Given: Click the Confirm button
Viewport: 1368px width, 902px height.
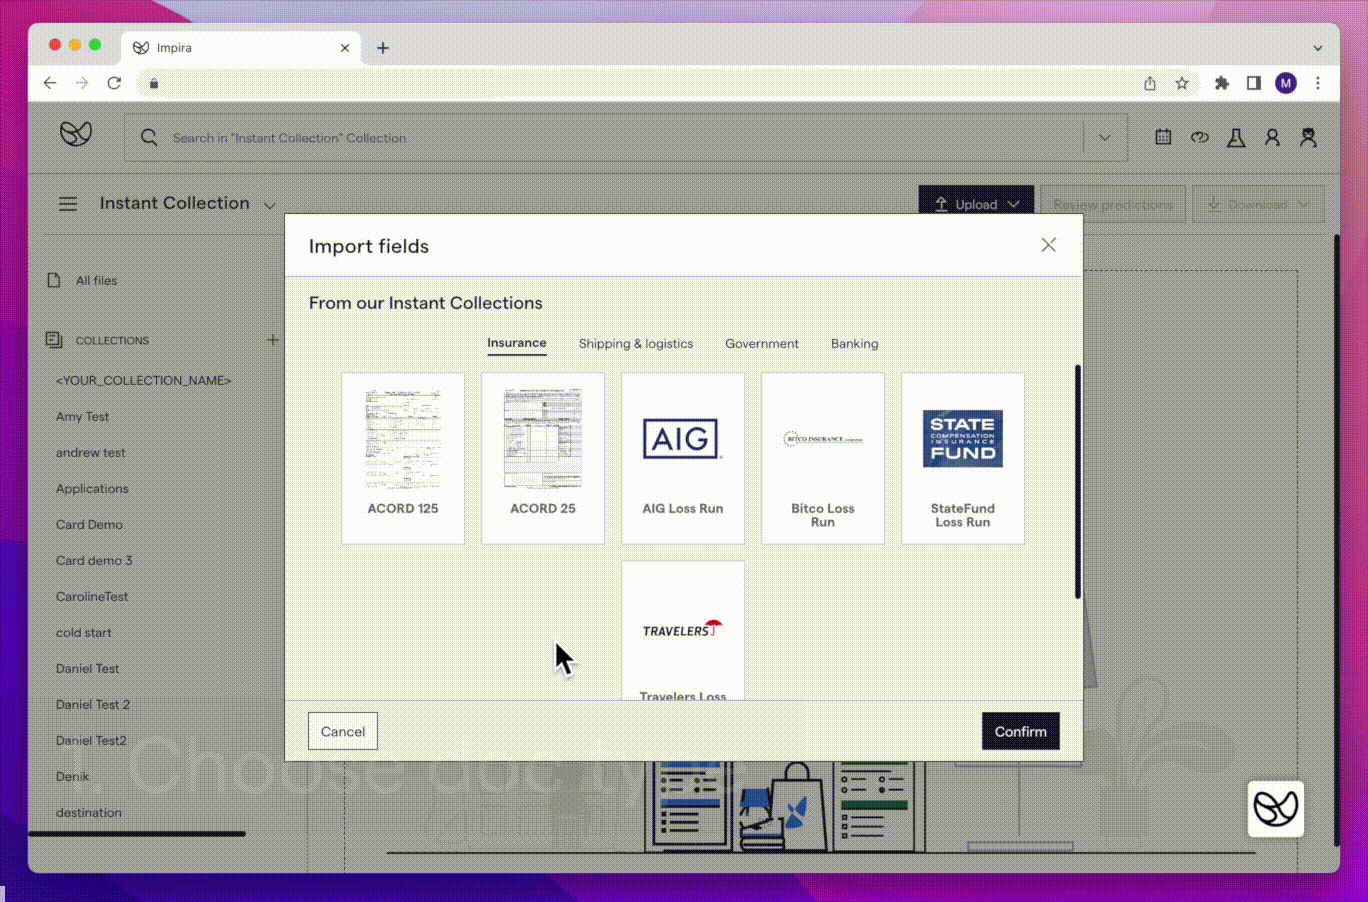Looking at the screenshot, I should 1021,731.
